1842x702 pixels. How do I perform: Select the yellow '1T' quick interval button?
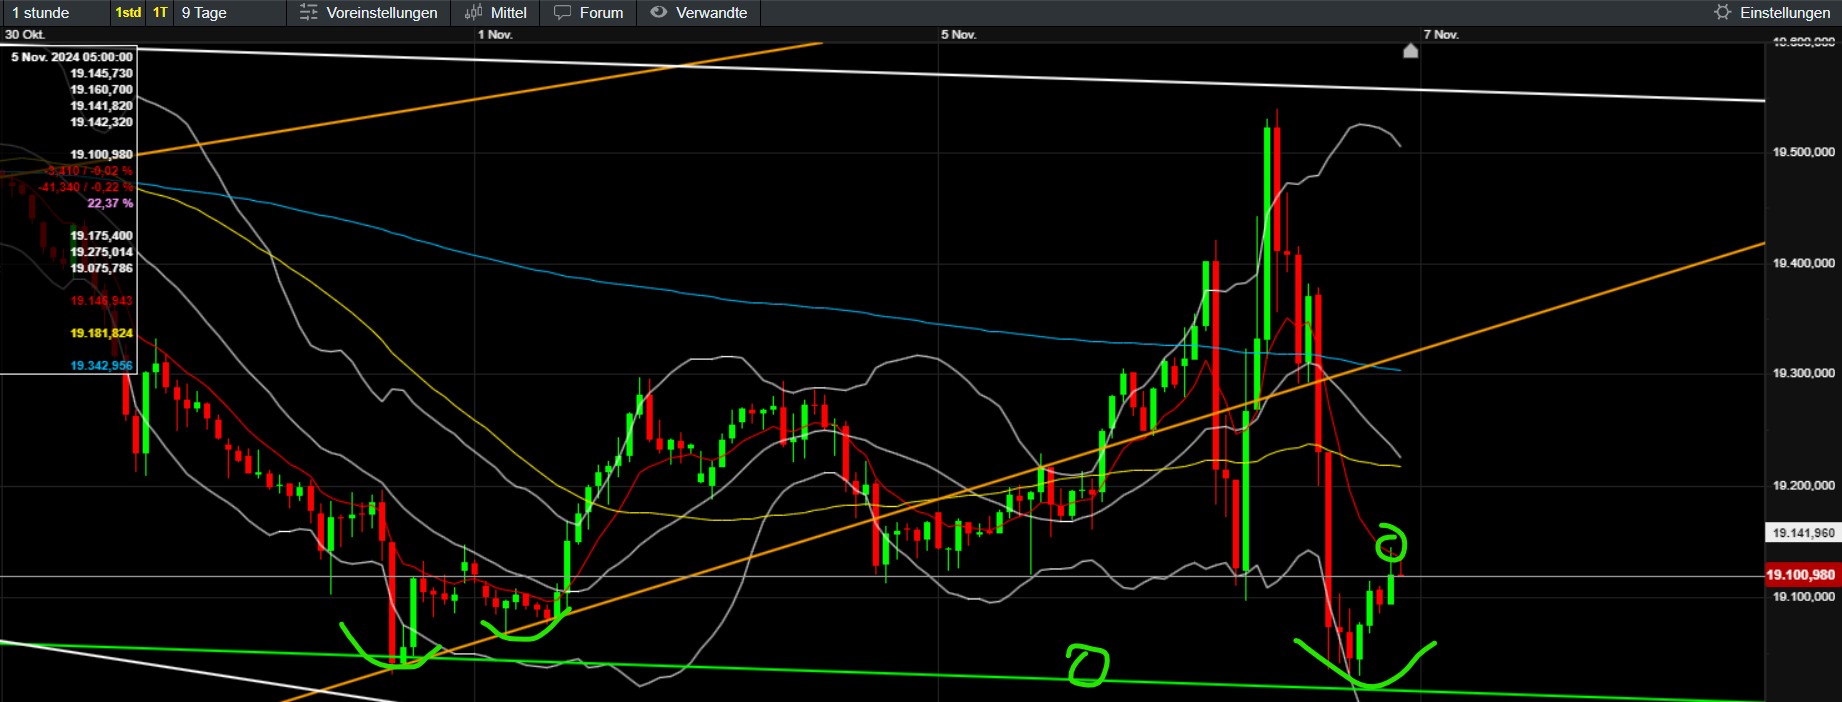click(160, 13)
